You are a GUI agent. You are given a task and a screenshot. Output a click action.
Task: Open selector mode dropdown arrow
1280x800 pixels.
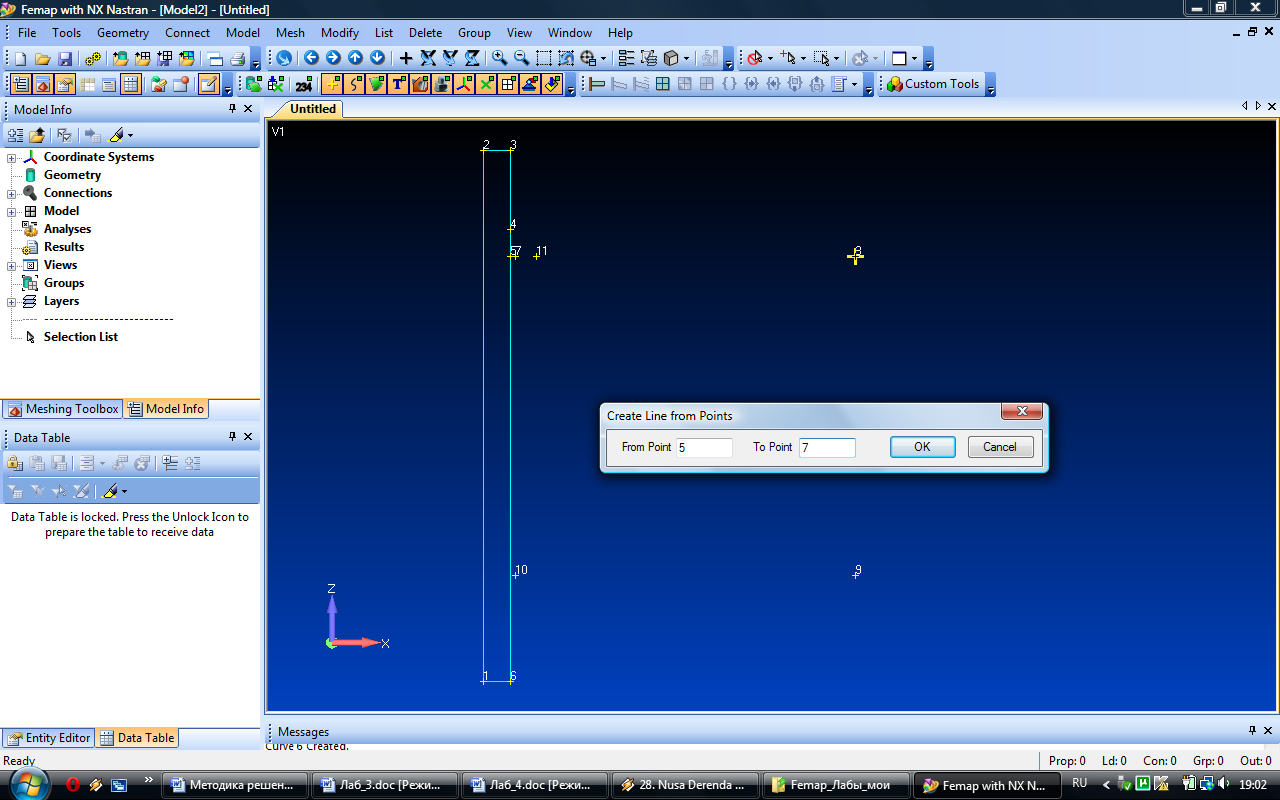point(770,58)
